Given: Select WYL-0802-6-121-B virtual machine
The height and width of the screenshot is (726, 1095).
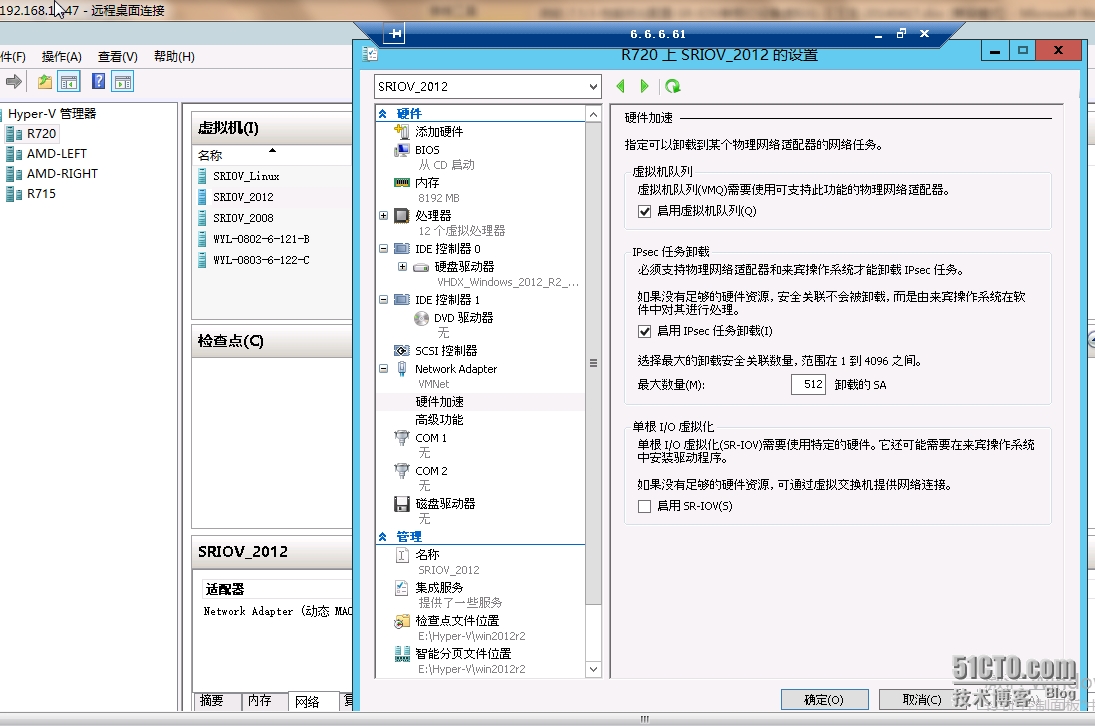Looking at the screenshot, I should point(261,239).
